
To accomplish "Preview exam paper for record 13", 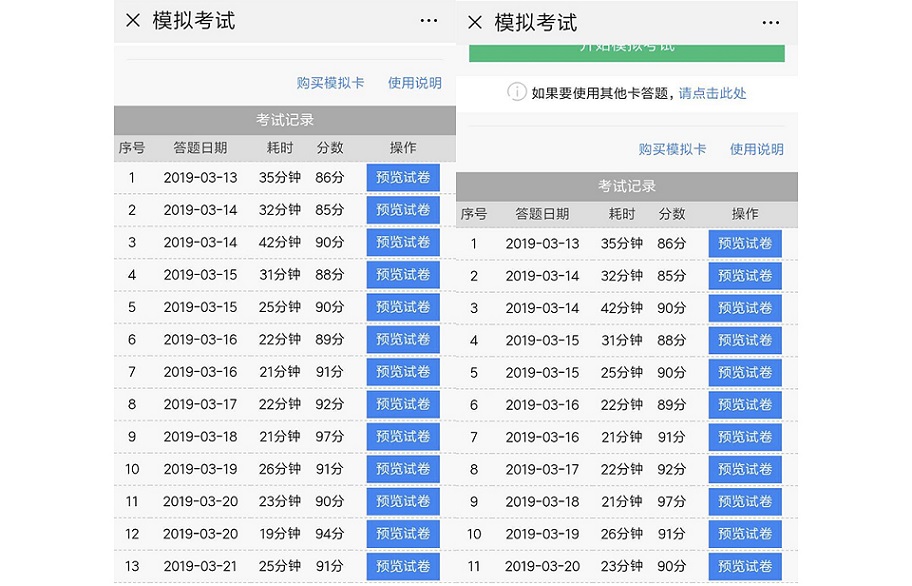I will point(403,566).
